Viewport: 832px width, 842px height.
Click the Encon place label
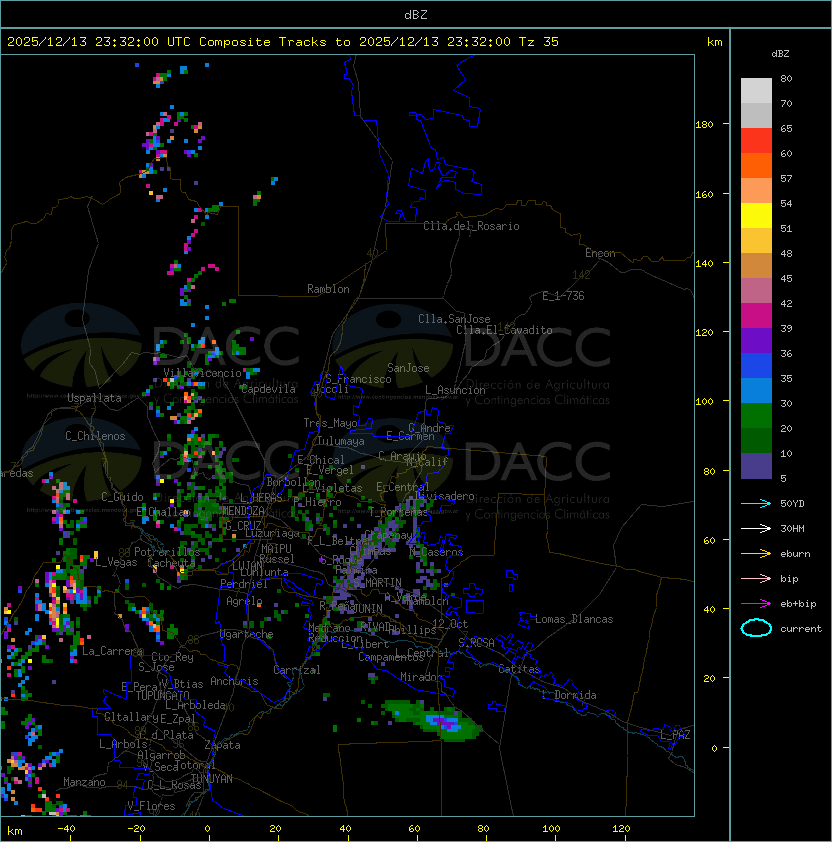pos(600,253)
